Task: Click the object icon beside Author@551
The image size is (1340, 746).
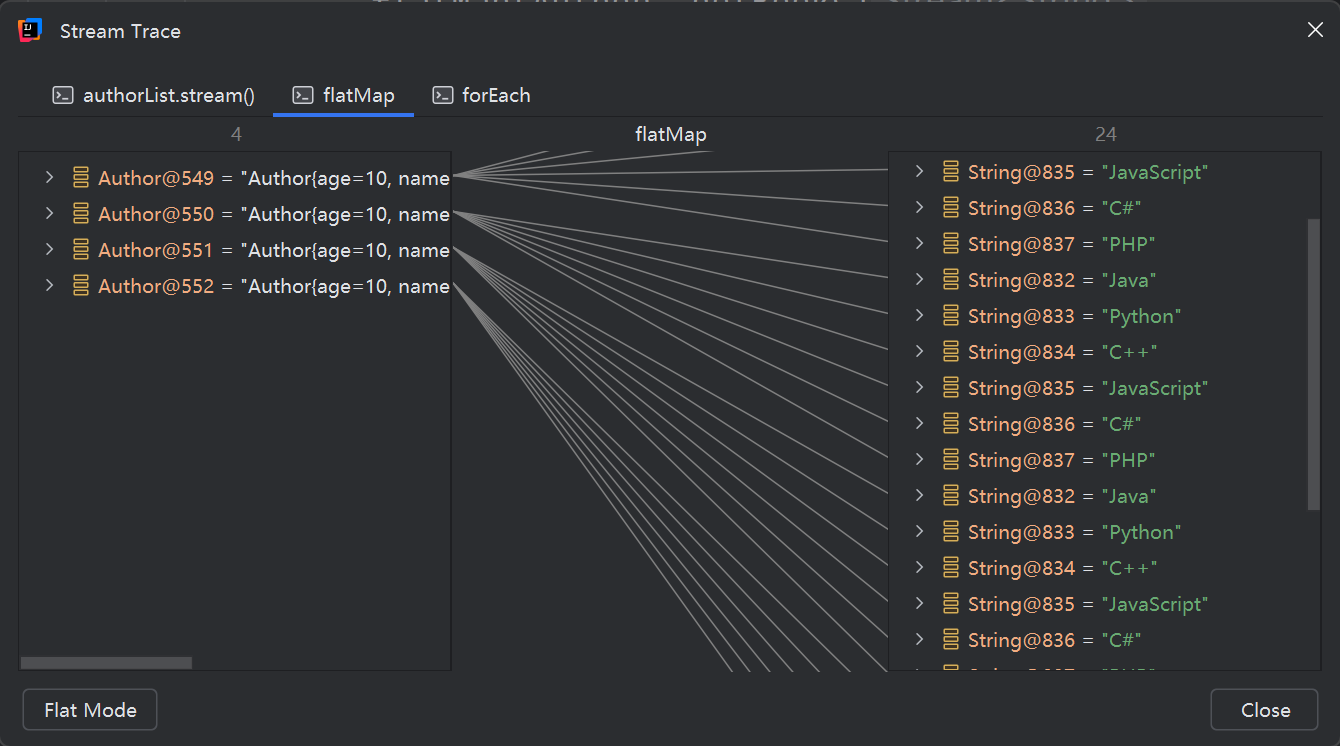Action: (81, 250)
